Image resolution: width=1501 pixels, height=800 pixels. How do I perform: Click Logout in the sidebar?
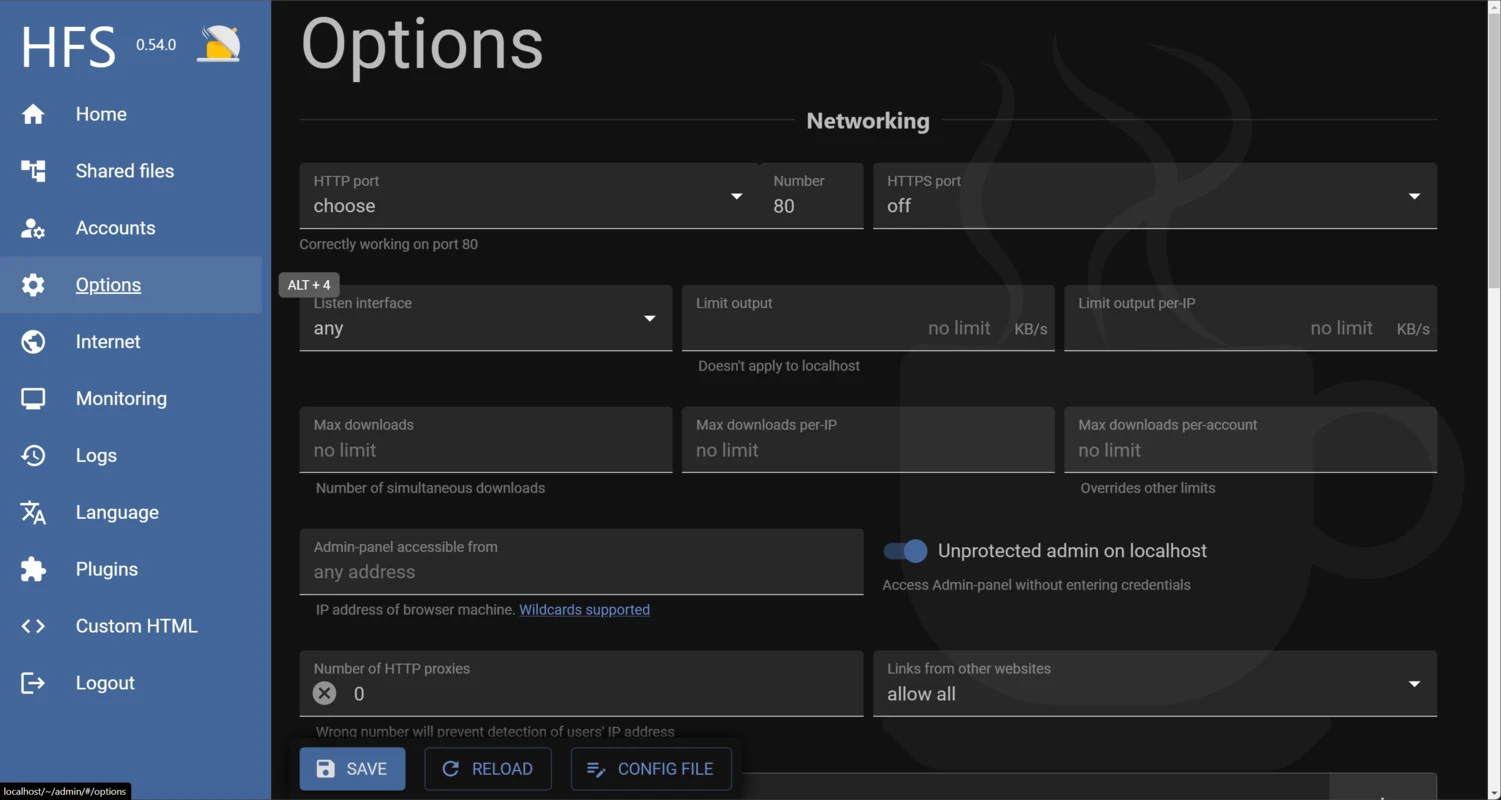coord(105,683)
